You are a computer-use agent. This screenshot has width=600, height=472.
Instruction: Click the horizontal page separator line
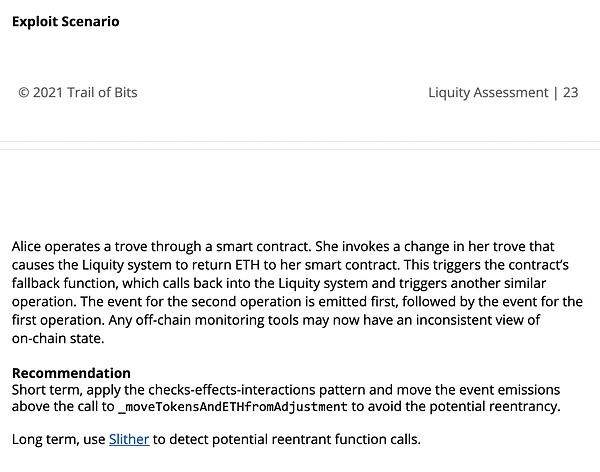300,152
